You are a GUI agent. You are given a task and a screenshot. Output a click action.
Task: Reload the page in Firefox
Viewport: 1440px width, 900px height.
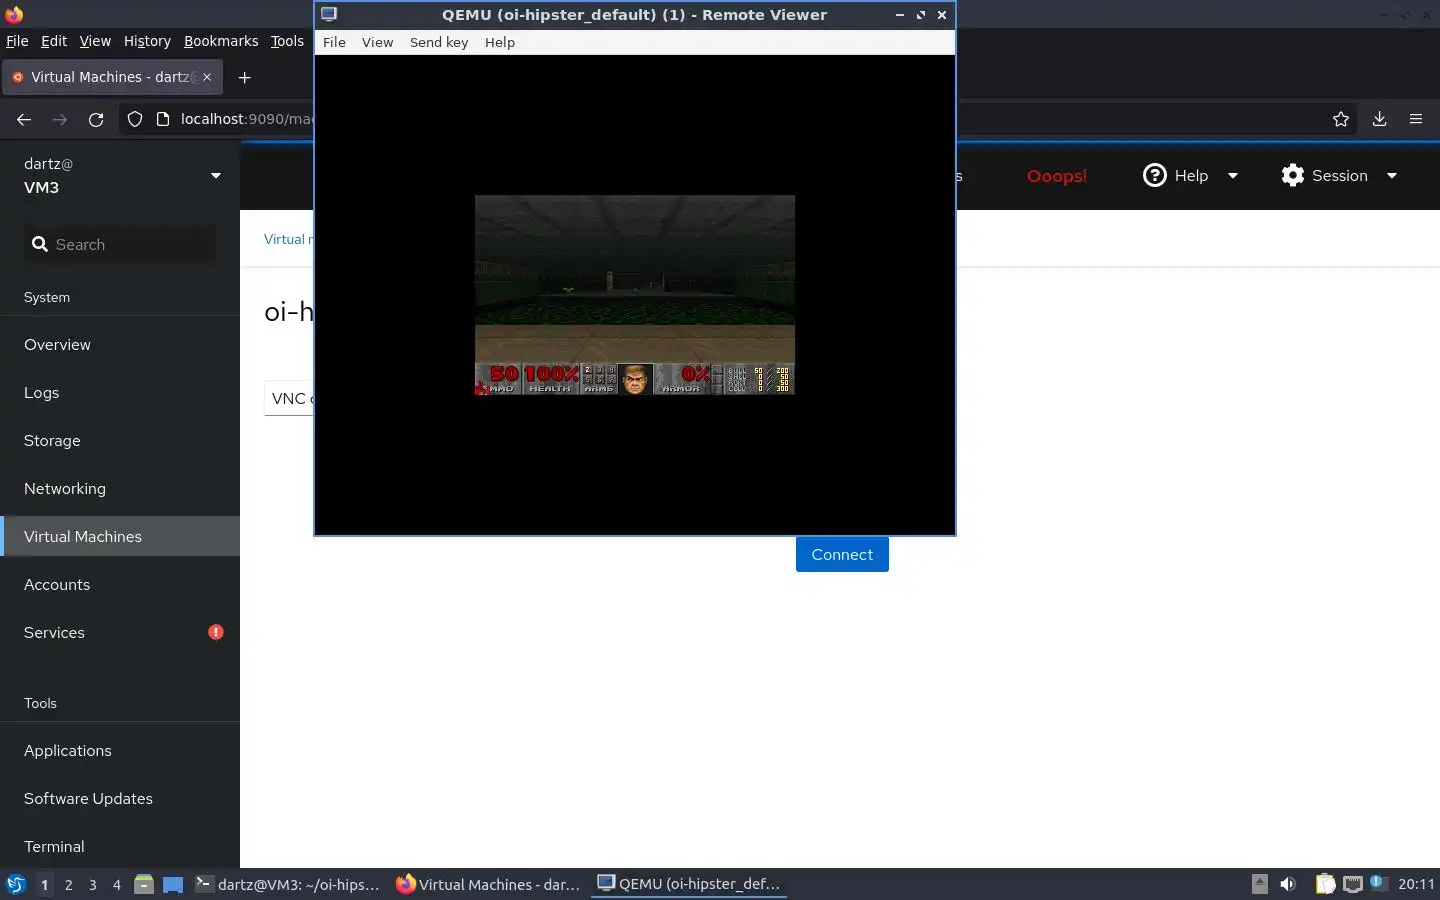click(96, 119)
